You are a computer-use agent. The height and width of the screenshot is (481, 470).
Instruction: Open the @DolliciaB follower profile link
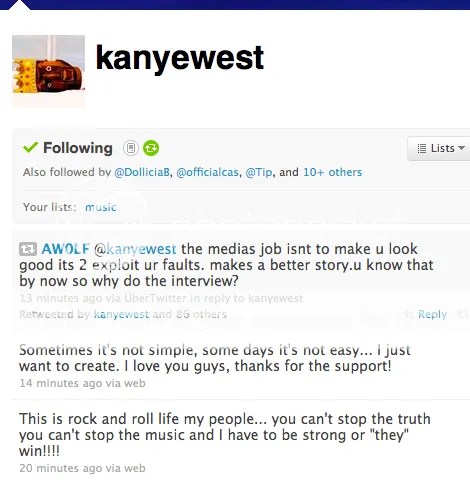142,172
